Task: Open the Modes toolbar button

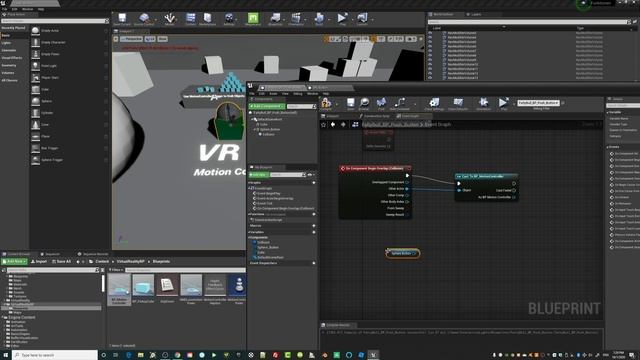Action: 169,19
